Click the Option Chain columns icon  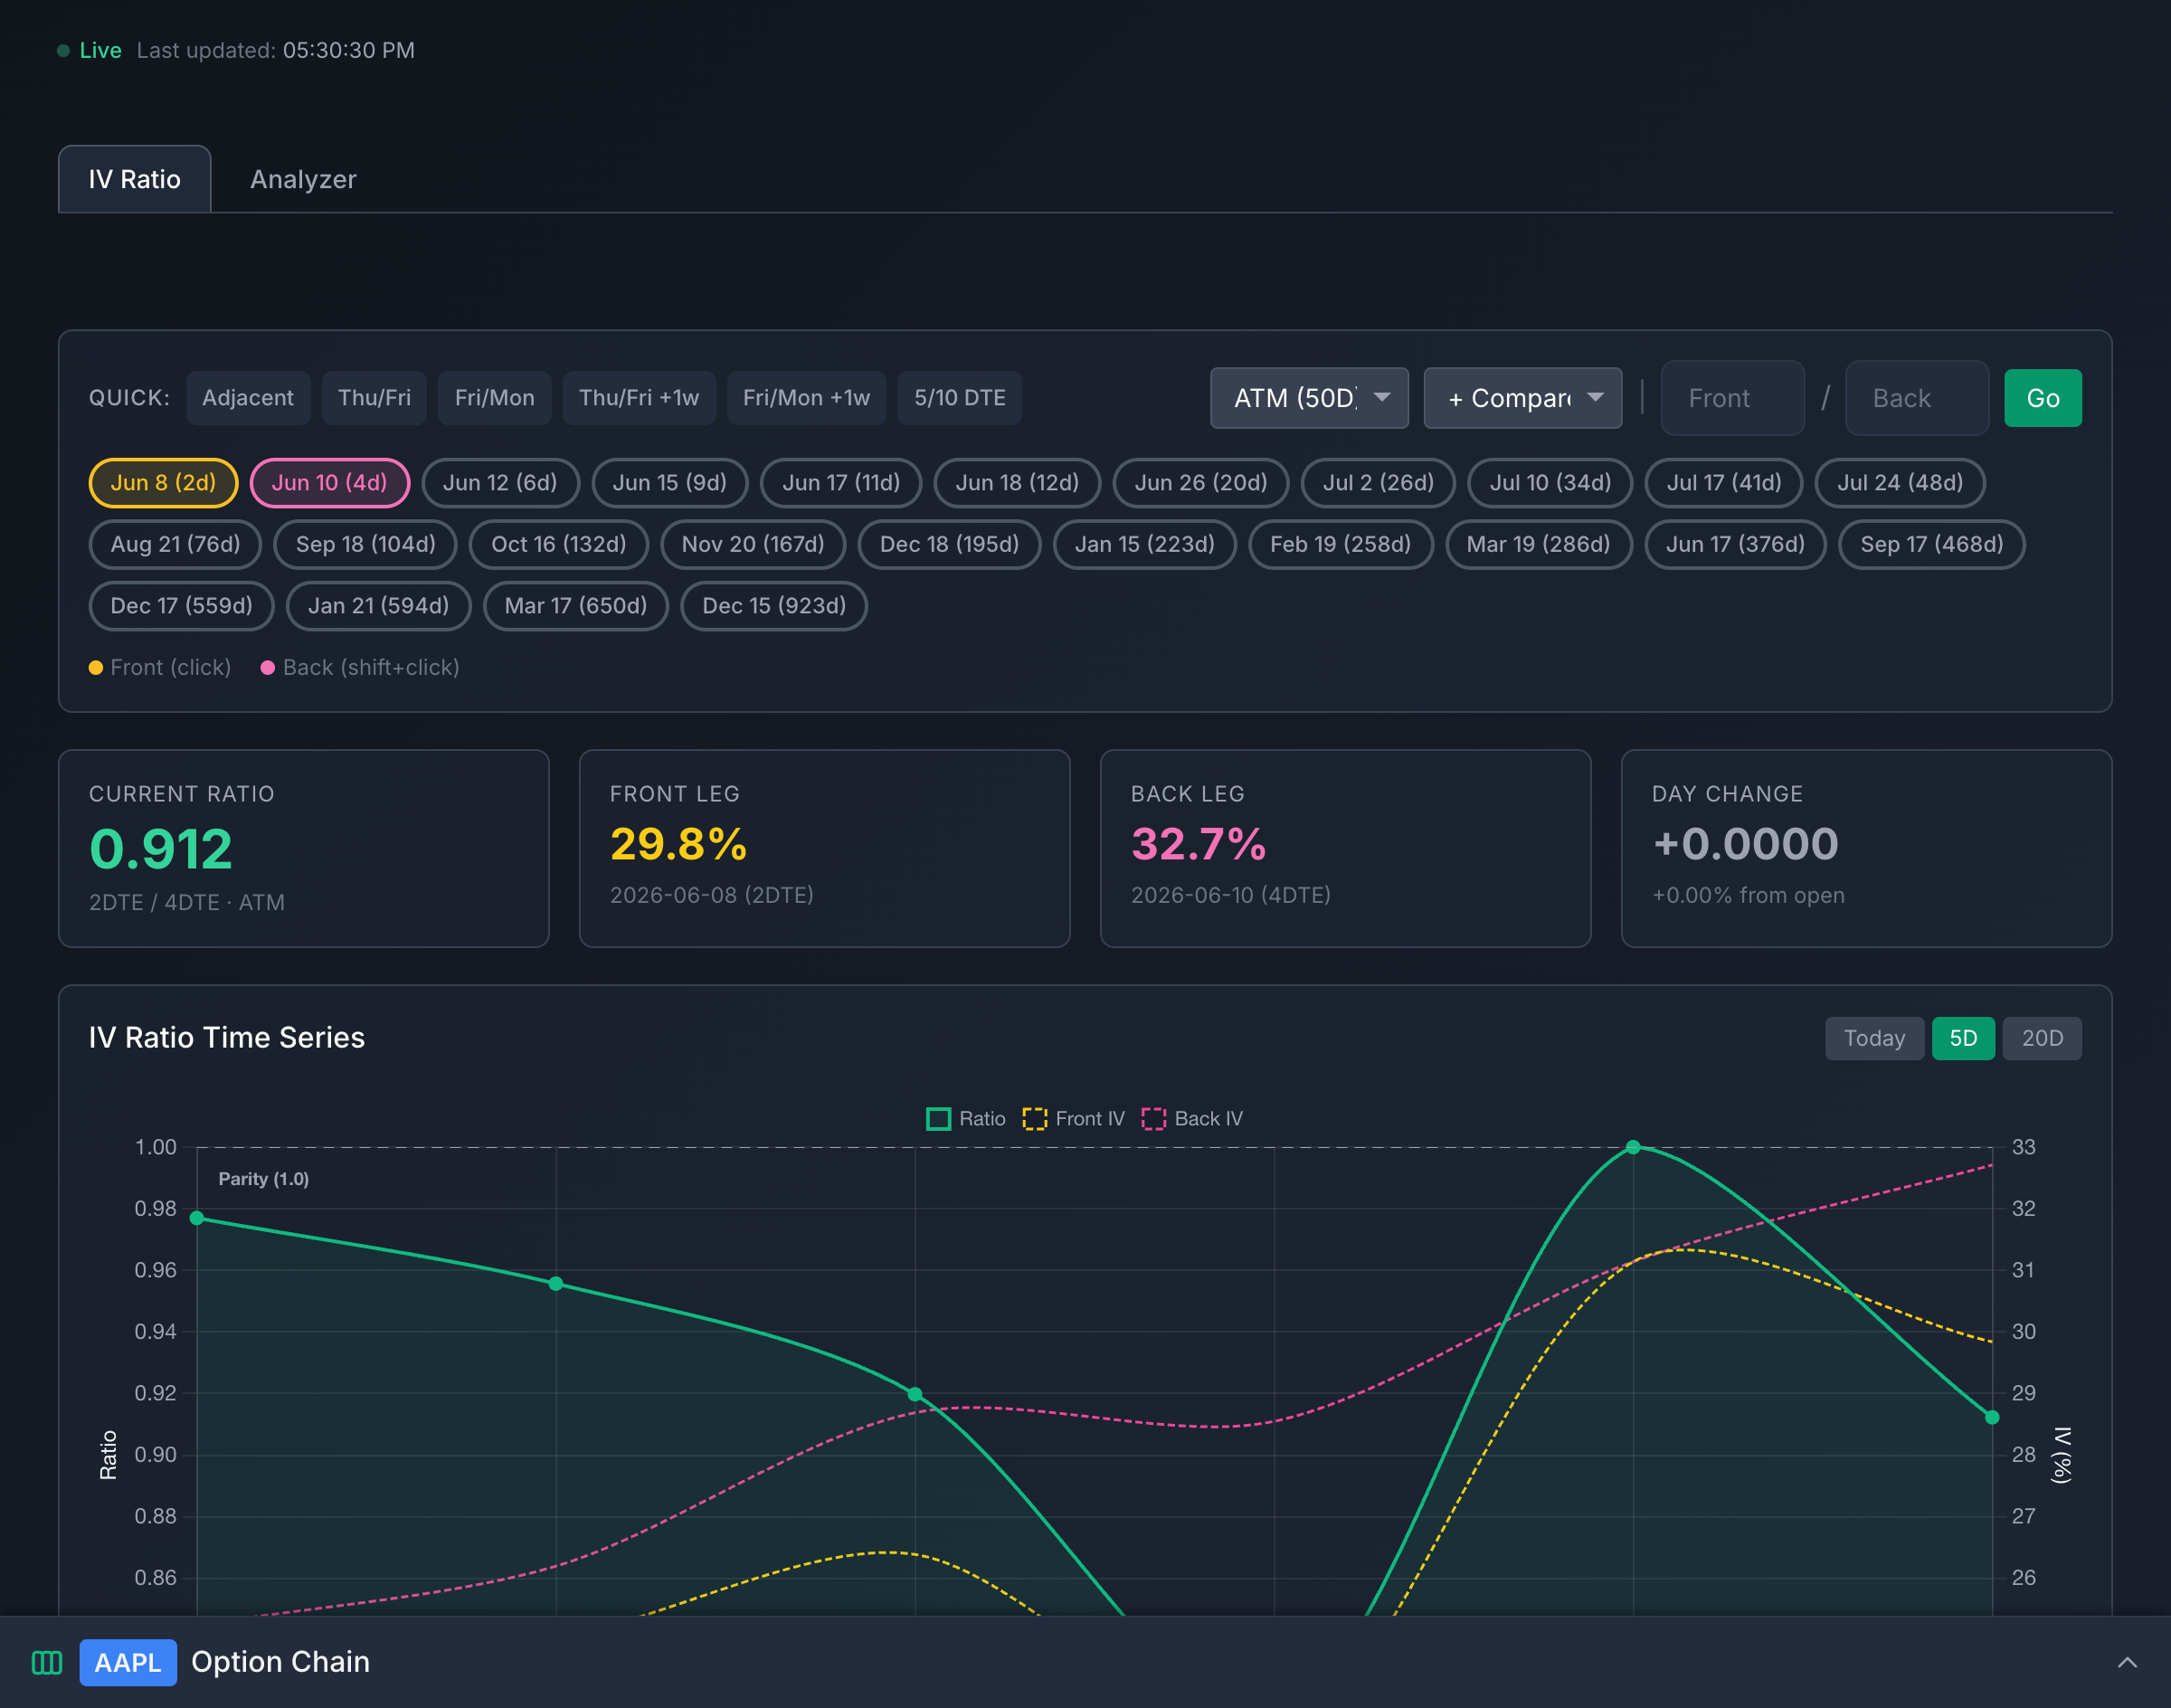pyautogui.click(x=47, y=1662)
